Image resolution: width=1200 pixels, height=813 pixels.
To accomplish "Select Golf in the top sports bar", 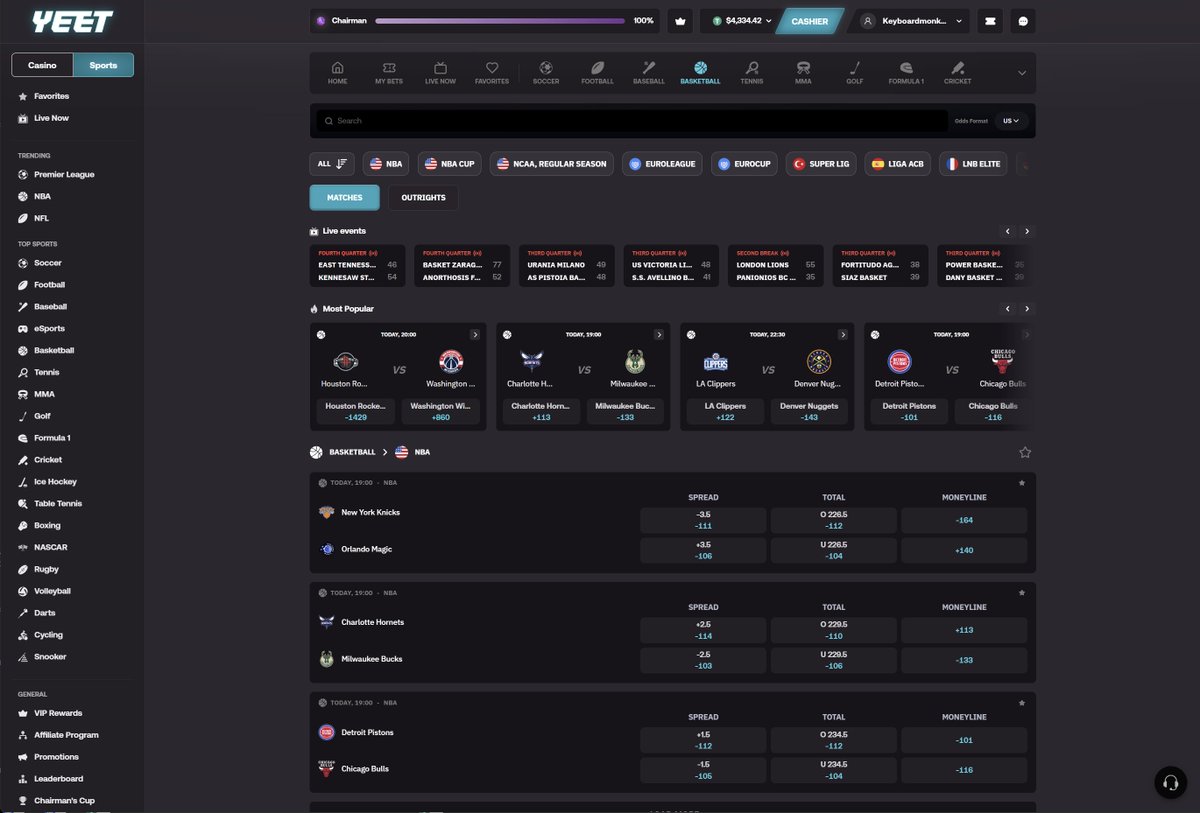I will (855, 73).
